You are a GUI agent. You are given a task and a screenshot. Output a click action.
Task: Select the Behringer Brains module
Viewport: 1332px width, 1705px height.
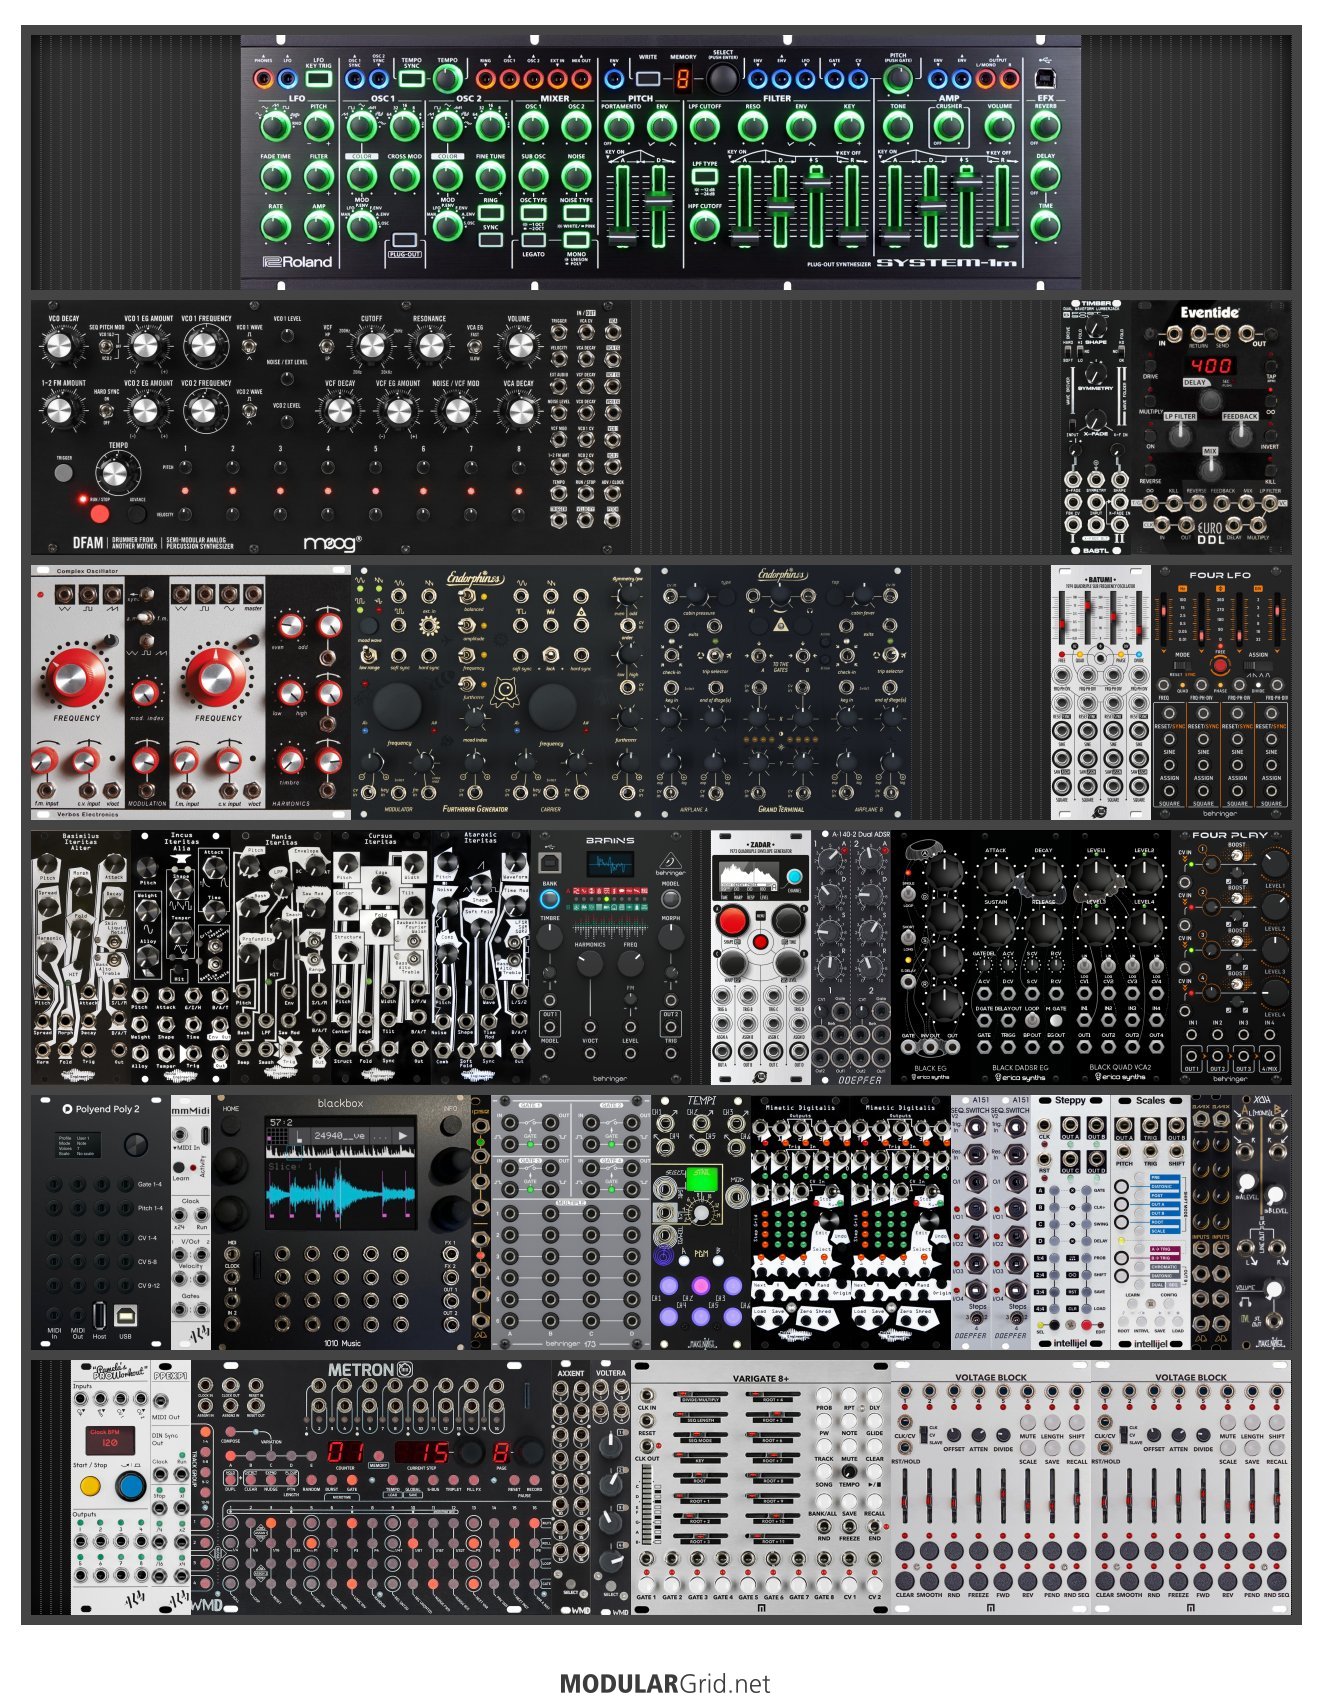pos(610,958)
